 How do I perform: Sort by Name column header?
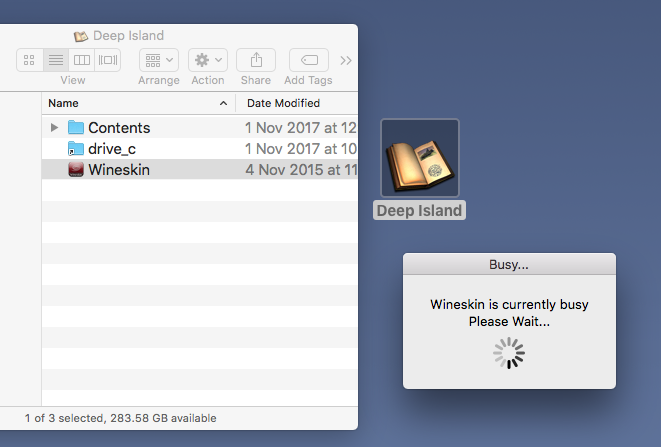pos(138,103)
